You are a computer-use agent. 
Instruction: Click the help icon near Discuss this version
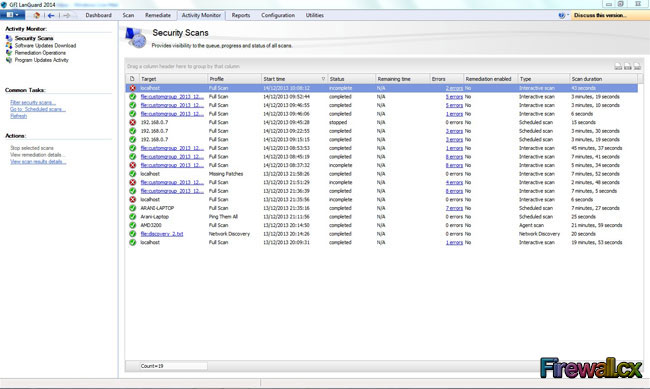(561, 15)
